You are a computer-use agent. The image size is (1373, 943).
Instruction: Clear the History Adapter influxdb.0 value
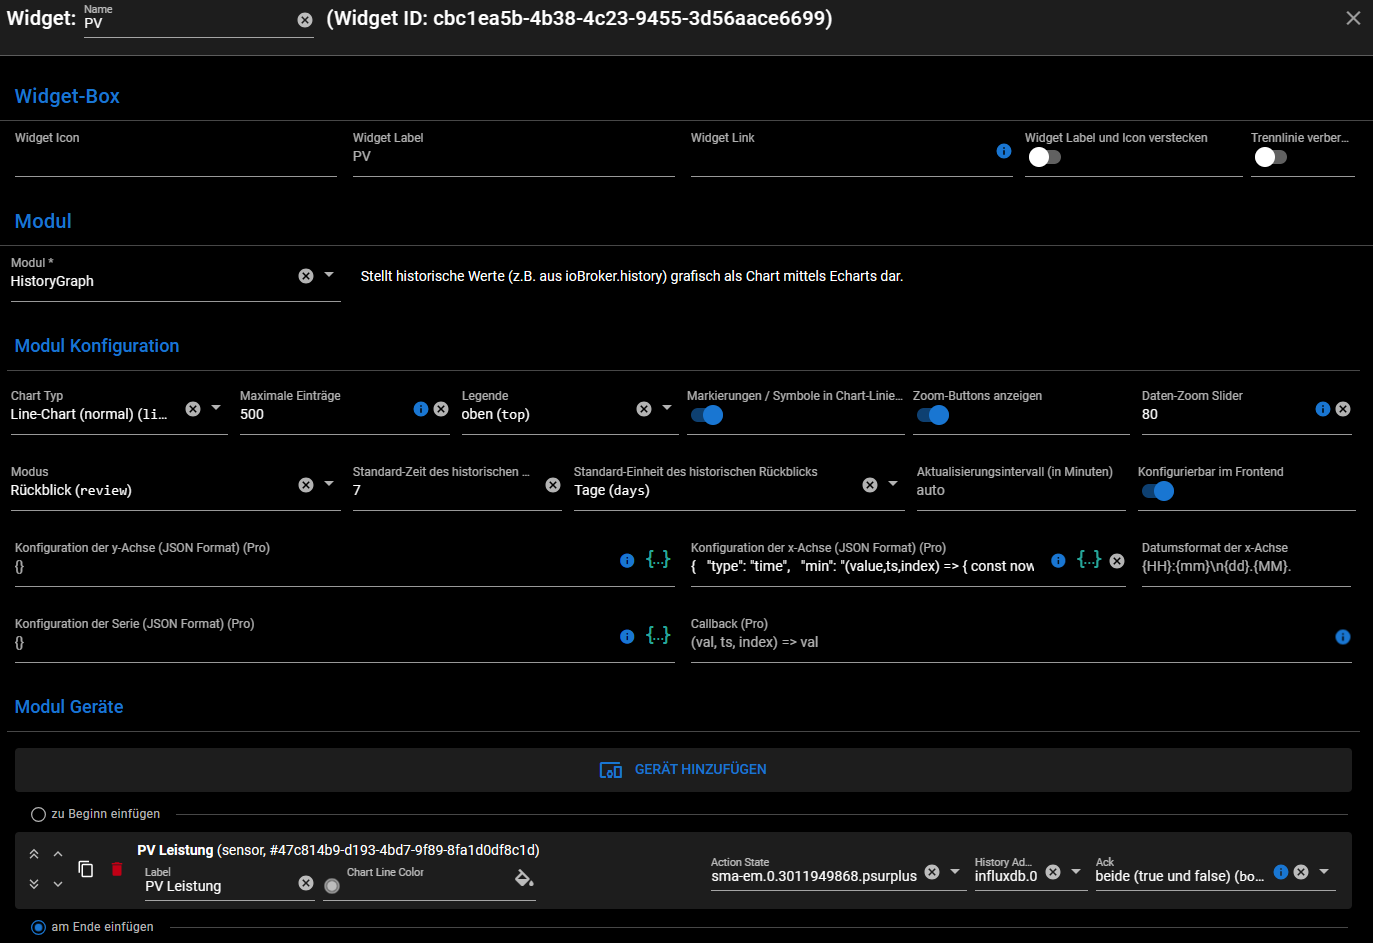click(1053, 872)
